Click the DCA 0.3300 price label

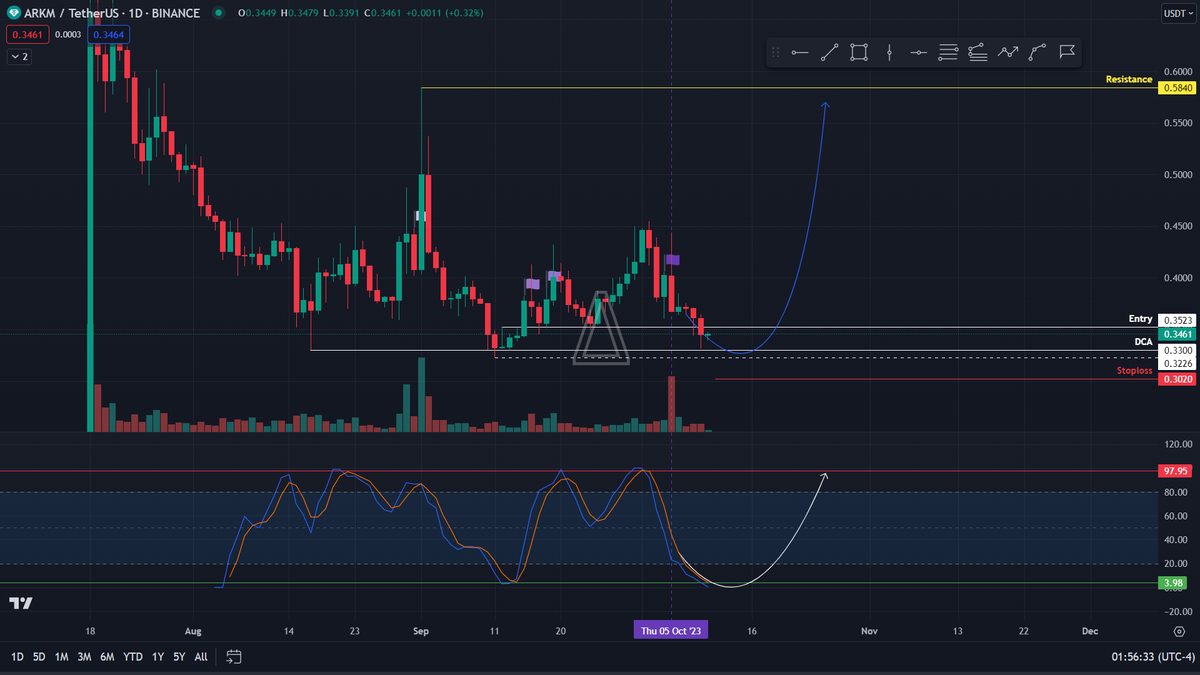pos(1175,351)
